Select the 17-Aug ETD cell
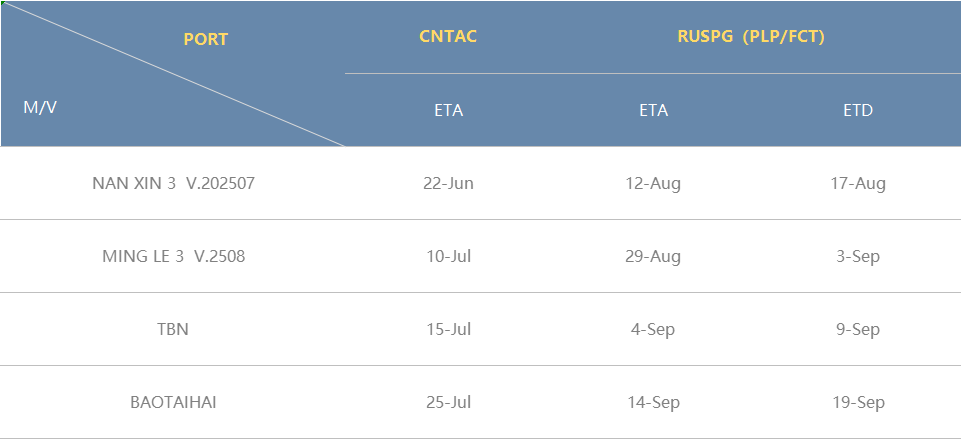 click(x=858, y=183)
